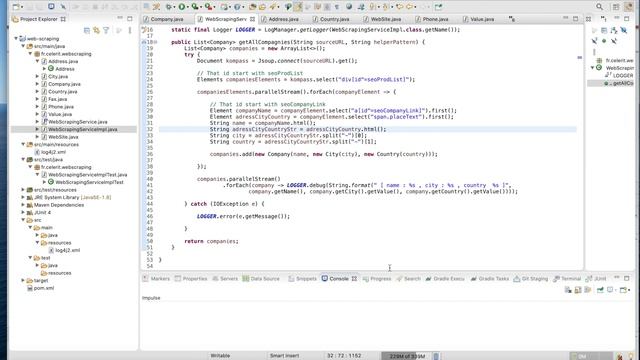Select WebScrapingServiceImpl.java in Project Explorer
The width and height of the screenshot is (640, 360).
(82, 129)
